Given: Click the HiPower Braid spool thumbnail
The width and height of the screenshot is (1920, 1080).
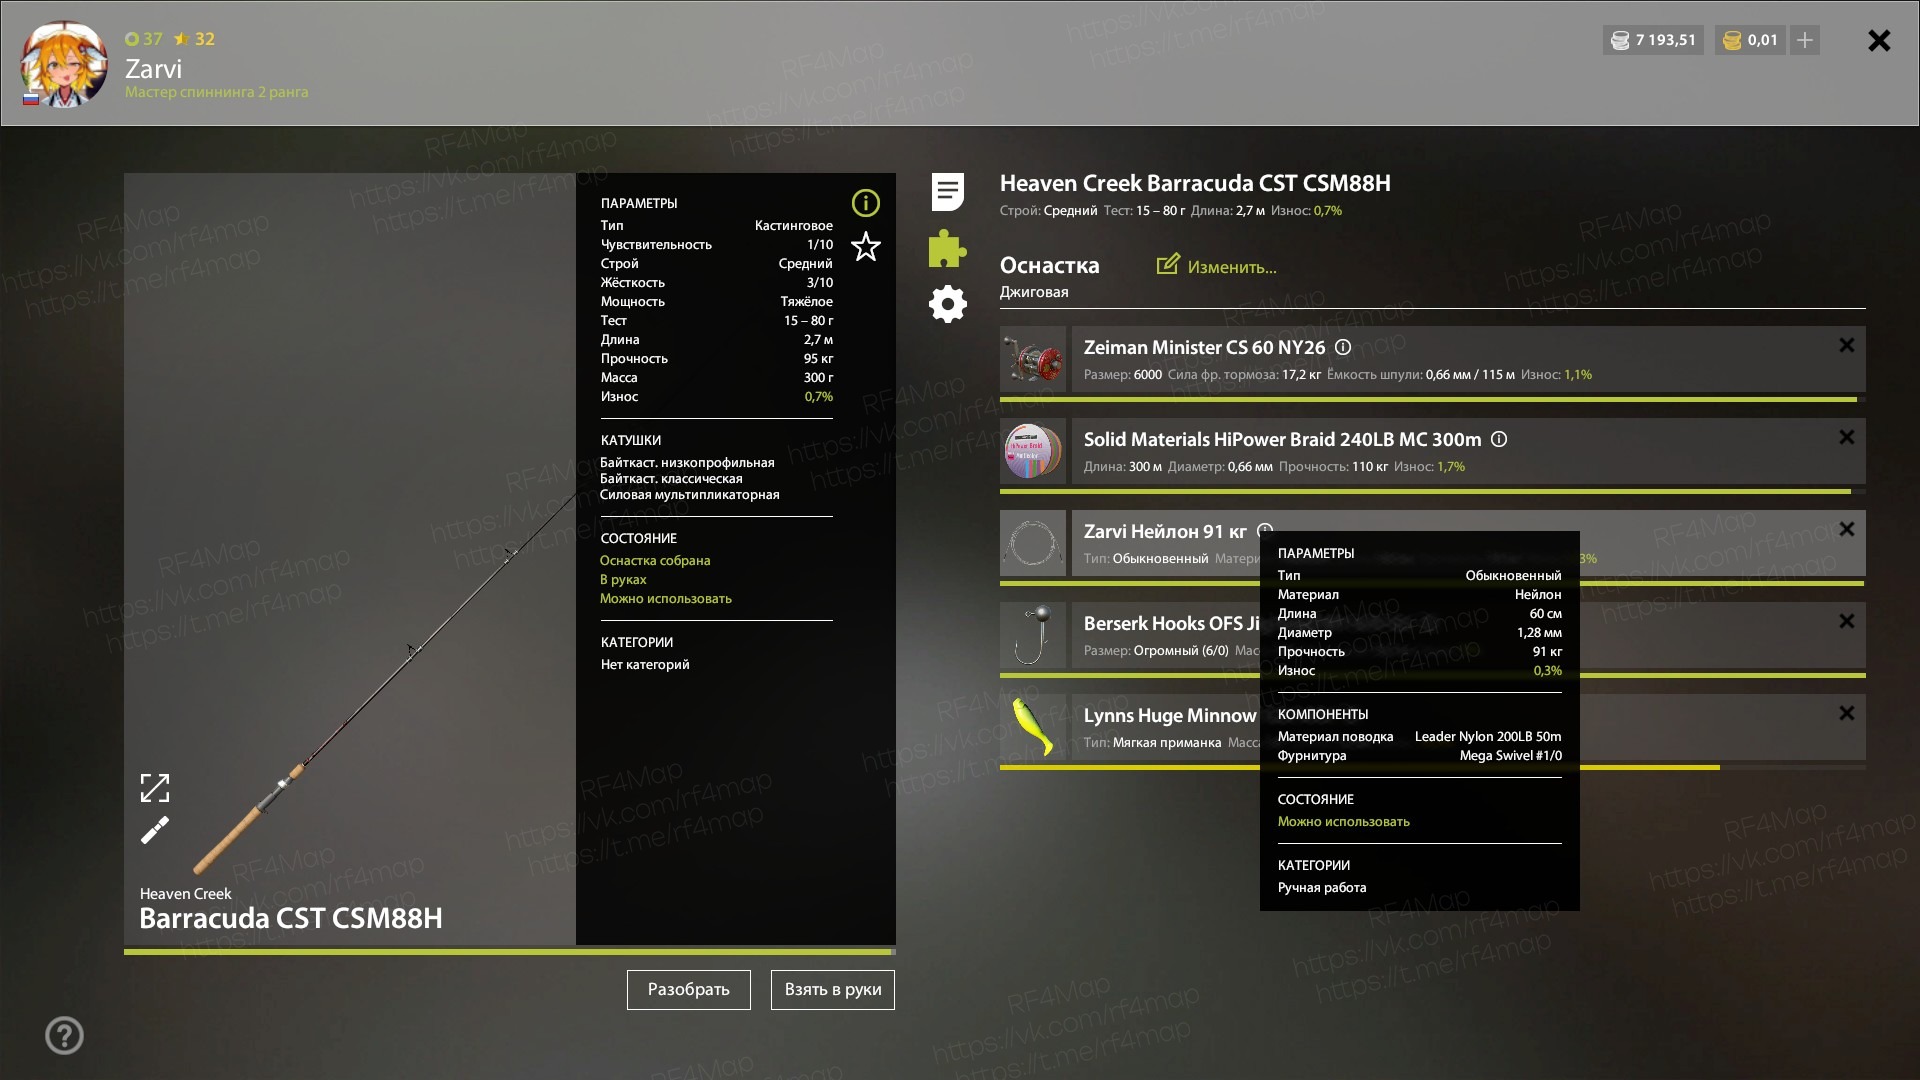Looking at the screenshot, I should pyautogui.click(x=1033, y=451).
